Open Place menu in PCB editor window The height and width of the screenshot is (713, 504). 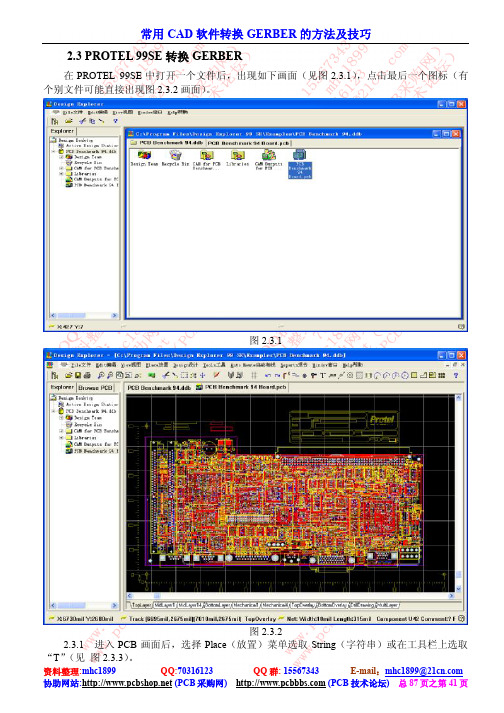pos(157,365)
